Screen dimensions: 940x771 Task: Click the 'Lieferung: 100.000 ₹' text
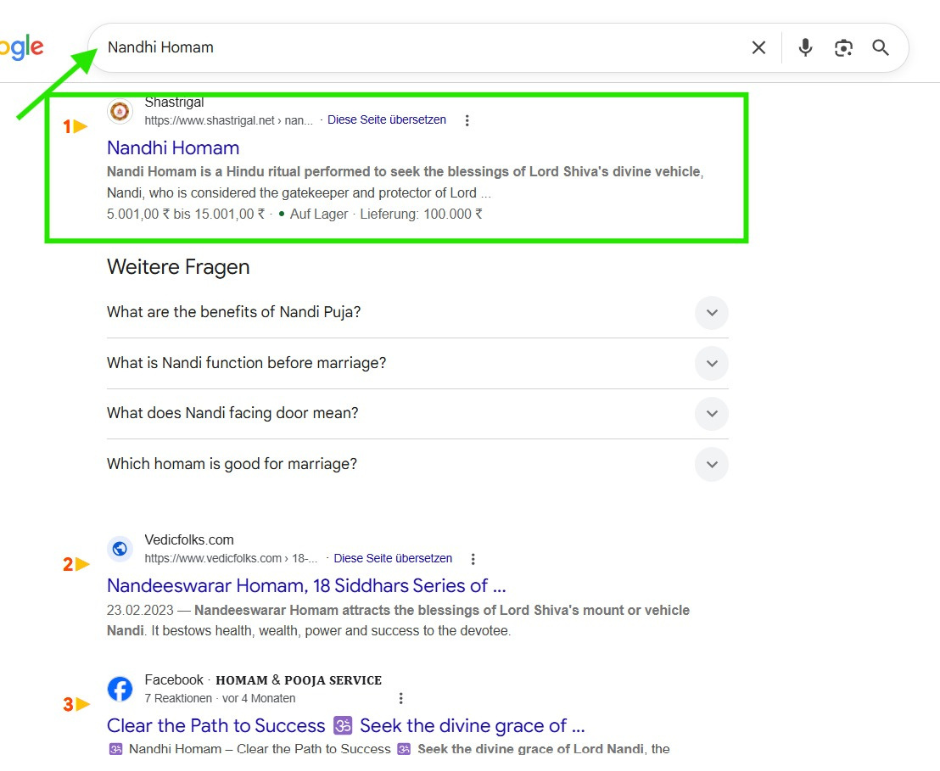[x=421, y=214]
